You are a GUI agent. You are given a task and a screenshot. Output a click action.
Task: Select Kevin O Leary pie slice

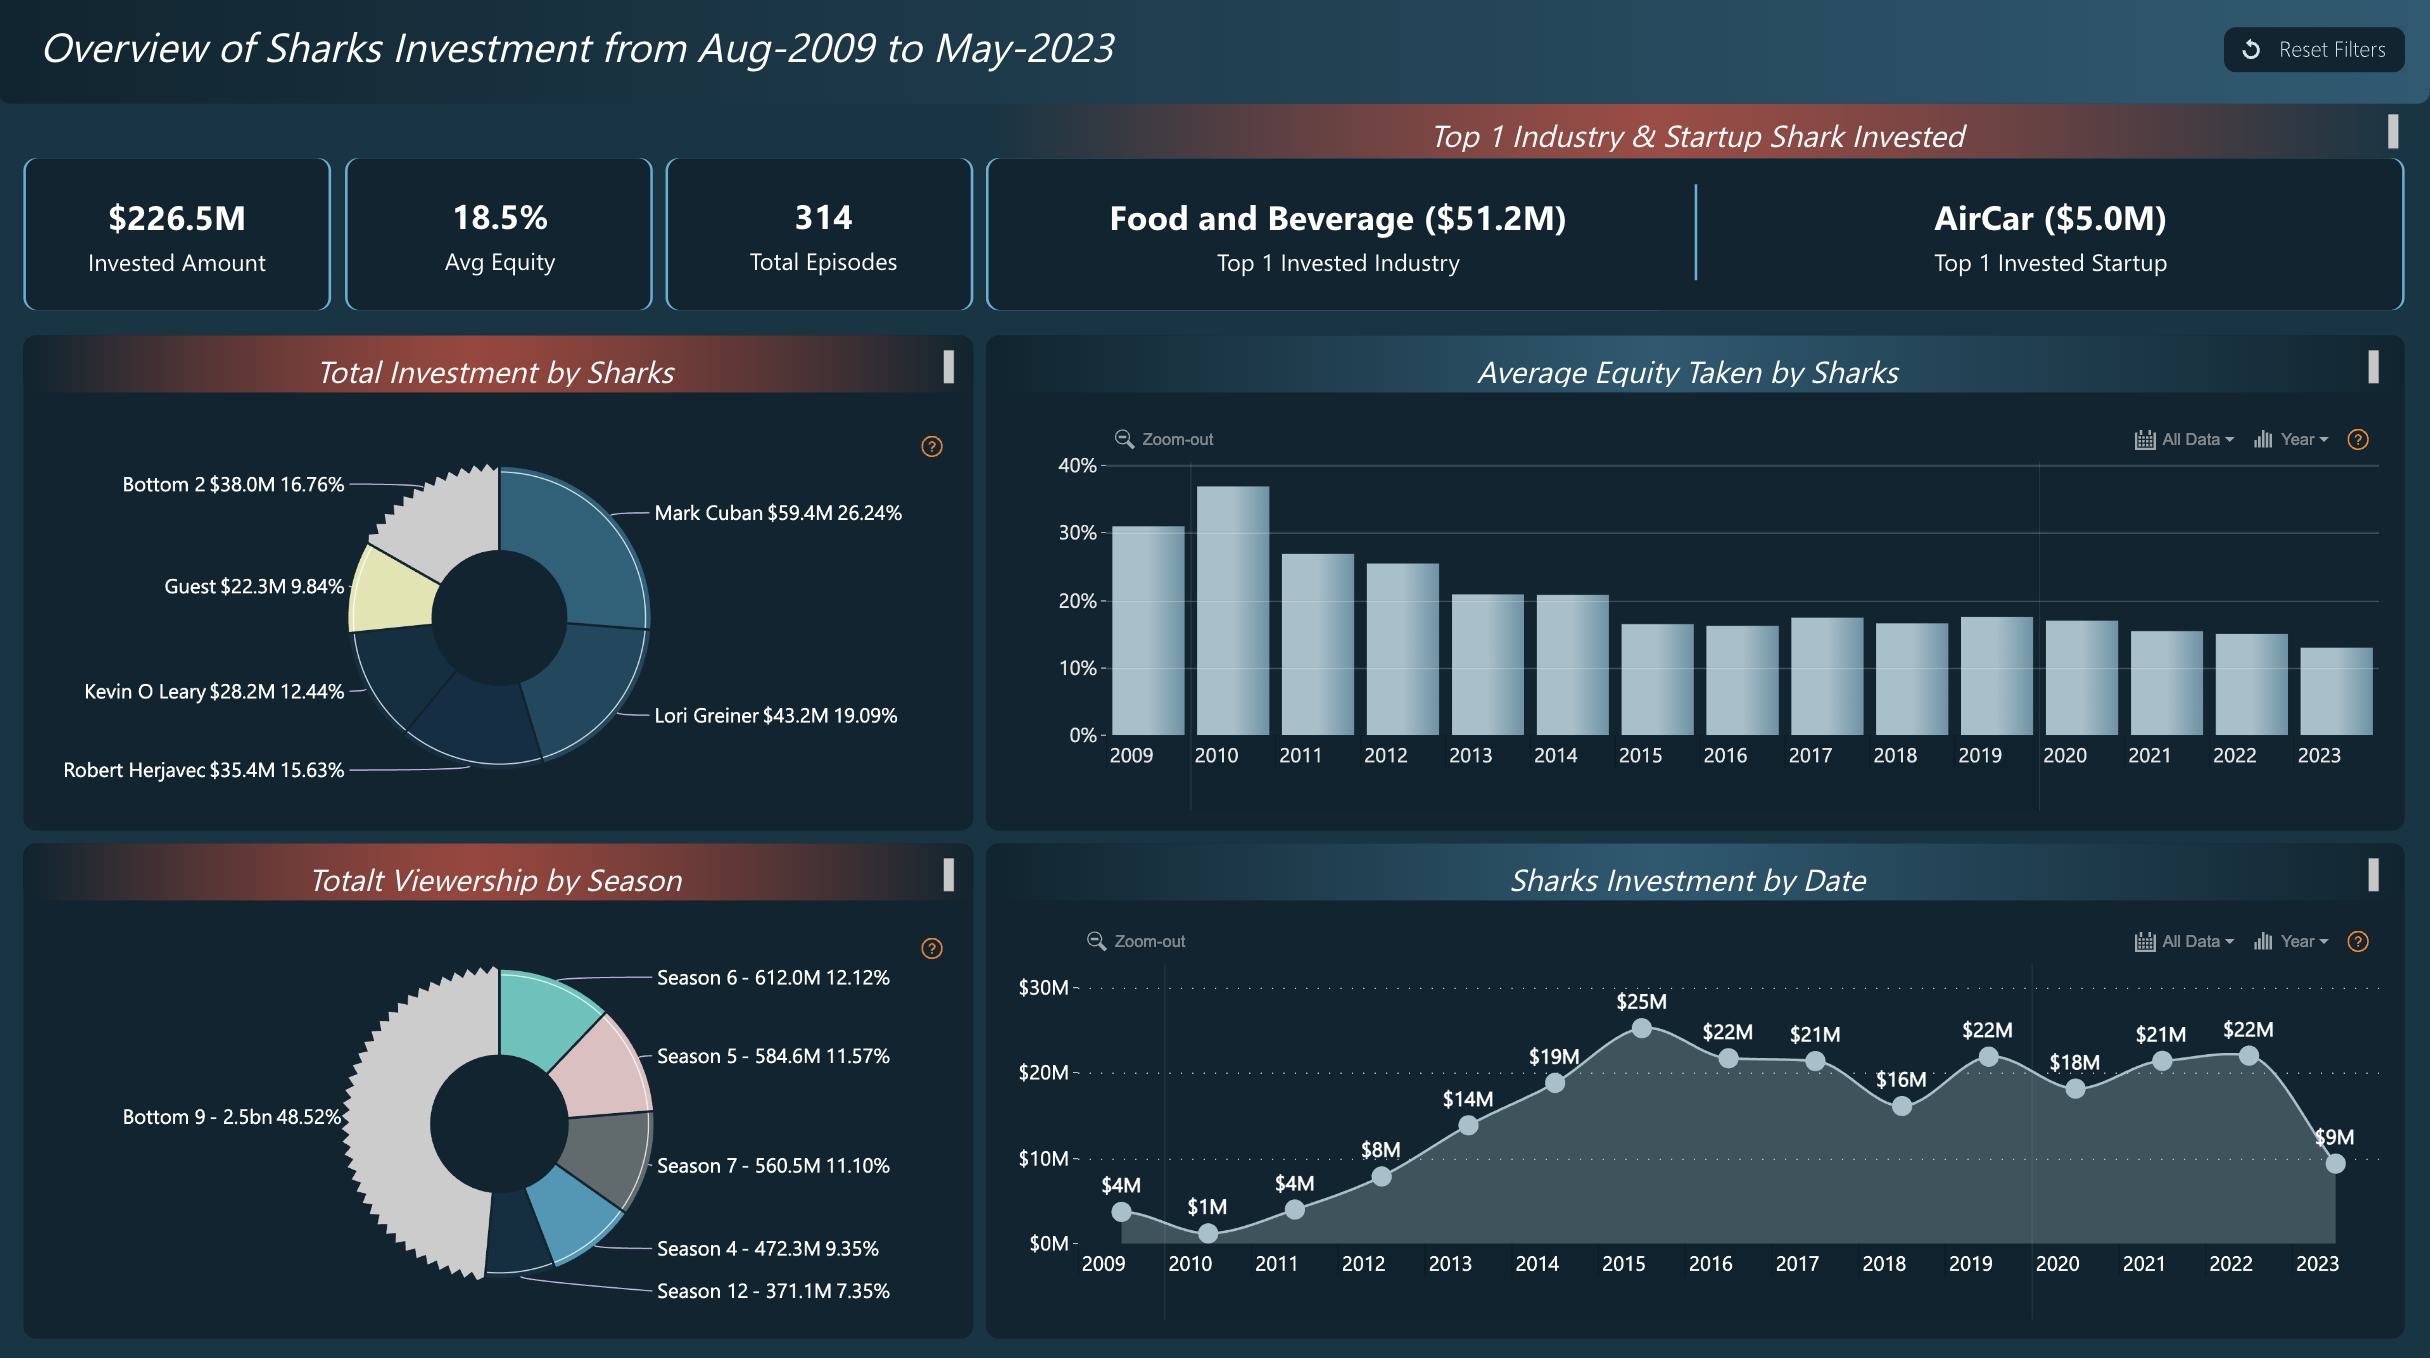click(x=400, y=670)
